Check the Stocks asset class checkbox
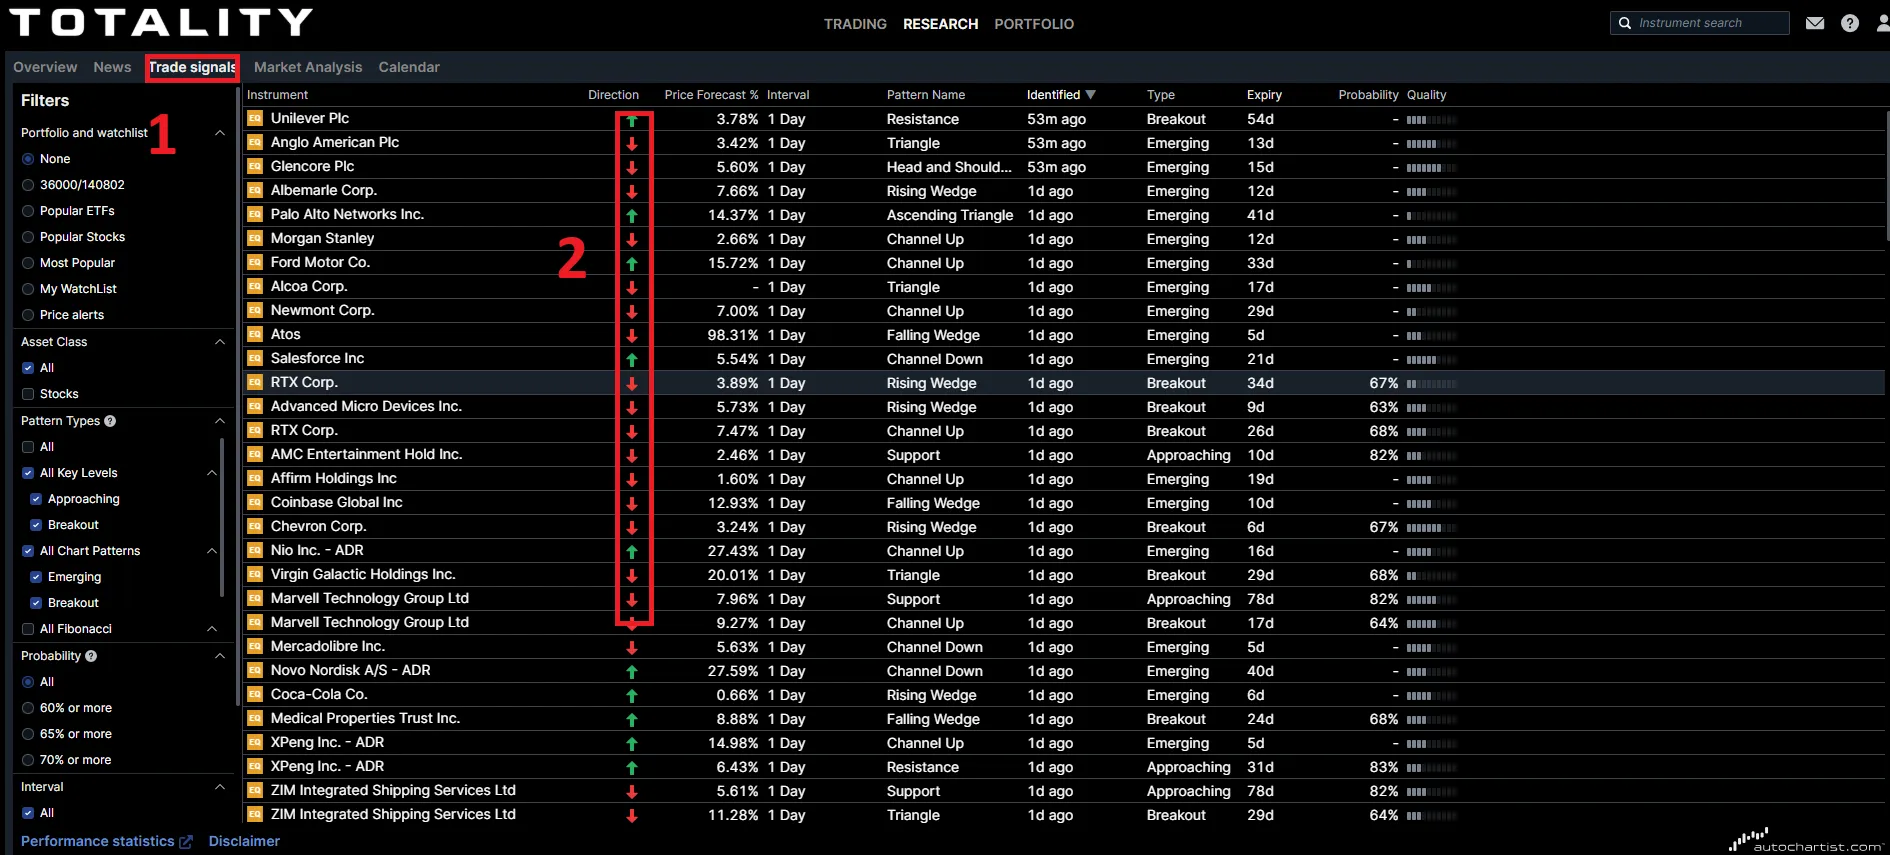This screenshot has width=1890, height=855. (28, 394)
